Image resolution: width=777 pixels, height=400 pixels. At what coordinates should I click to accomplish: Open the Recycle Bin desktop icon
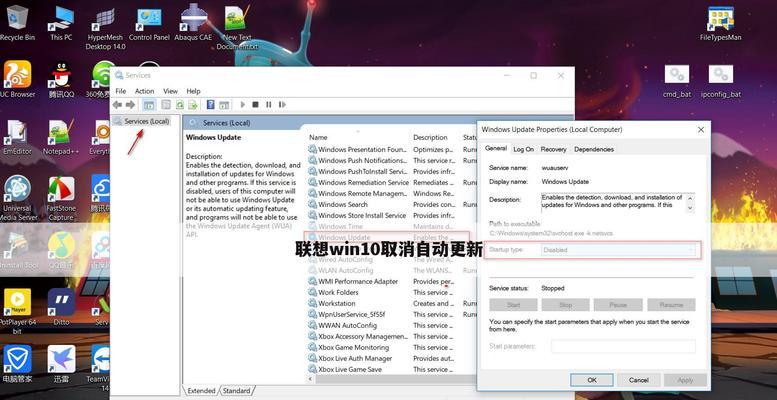tap(17, 23)
